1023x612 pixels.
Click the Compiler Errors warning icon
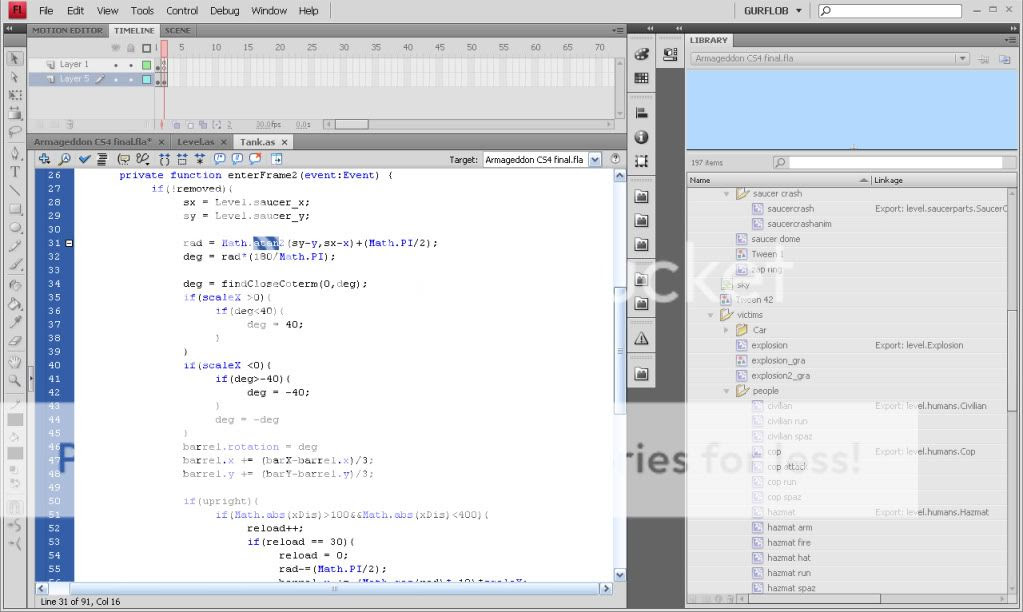point(641,339)
